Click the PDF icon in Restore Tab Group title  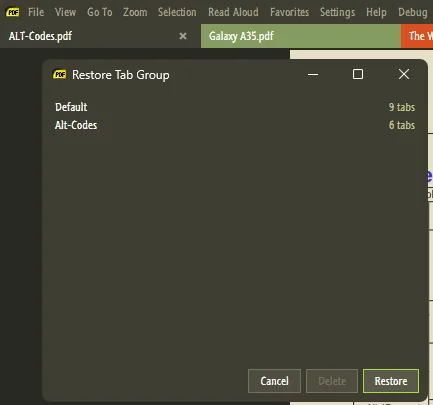point(60,74)
